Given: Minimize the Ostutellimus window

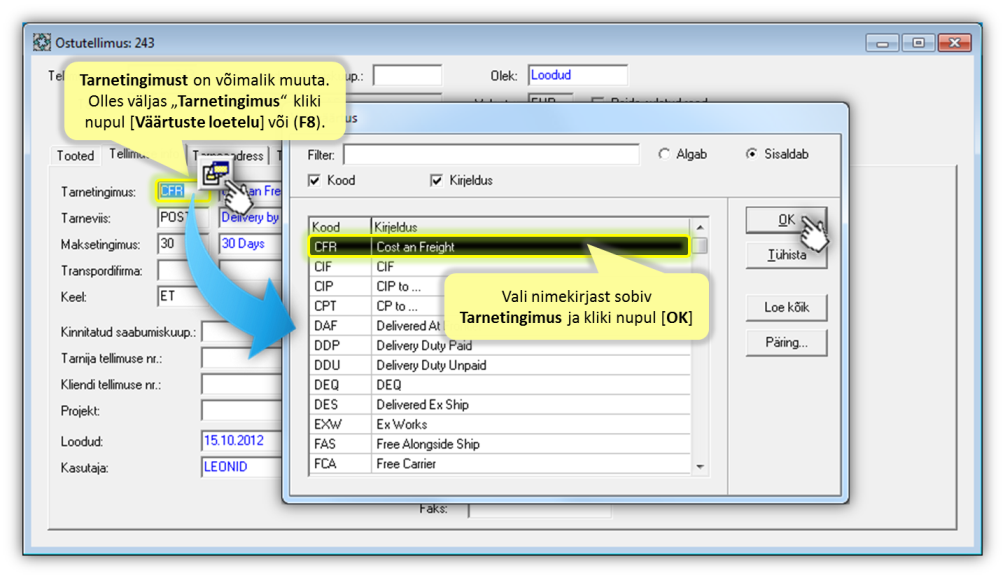Looking at the screenshot, I should (x=882, y=43).
